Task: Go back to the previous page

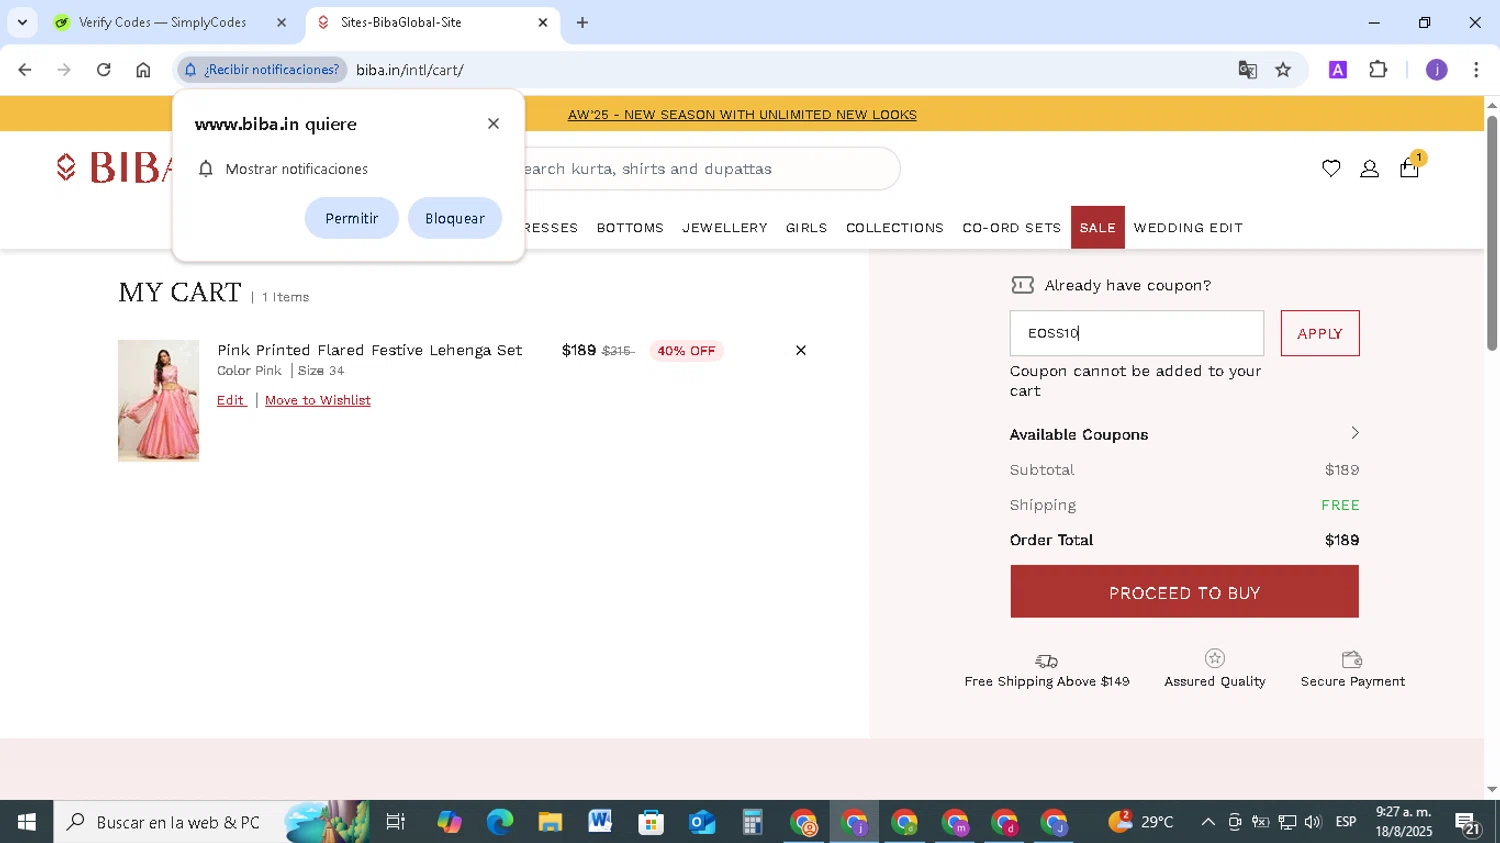Action: tap(25, 70)
